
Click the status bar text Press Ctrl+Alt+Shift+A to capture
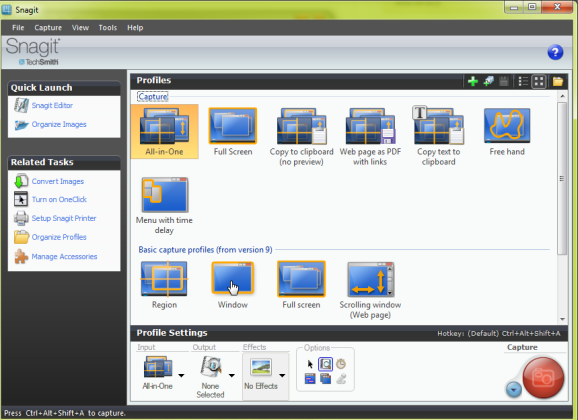pos(65,413)
